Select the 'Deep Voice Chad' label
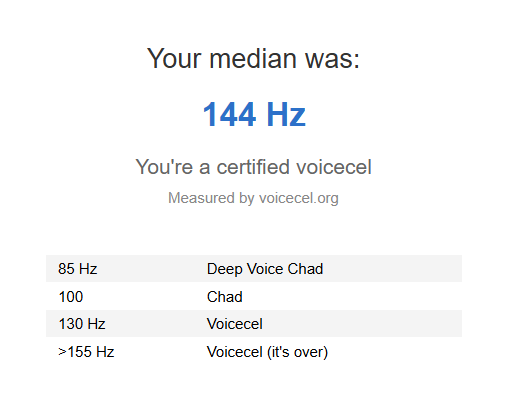 pyautogui.click(x=265, y=269)
